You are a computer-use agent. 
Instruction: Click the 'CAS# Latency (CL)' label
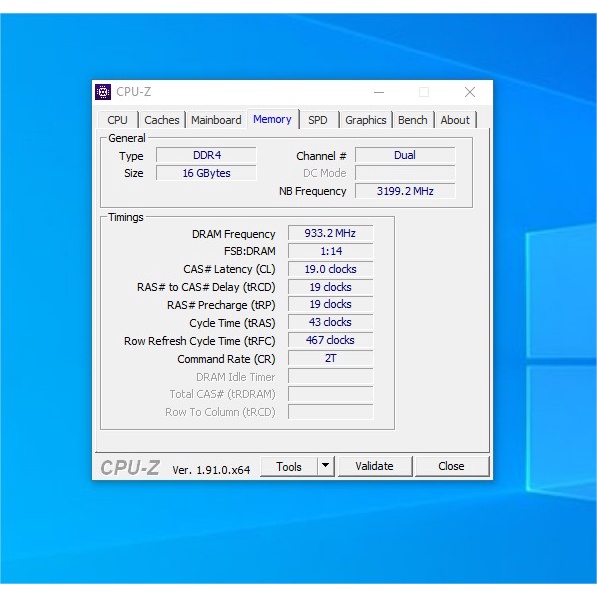pos(229,269)
